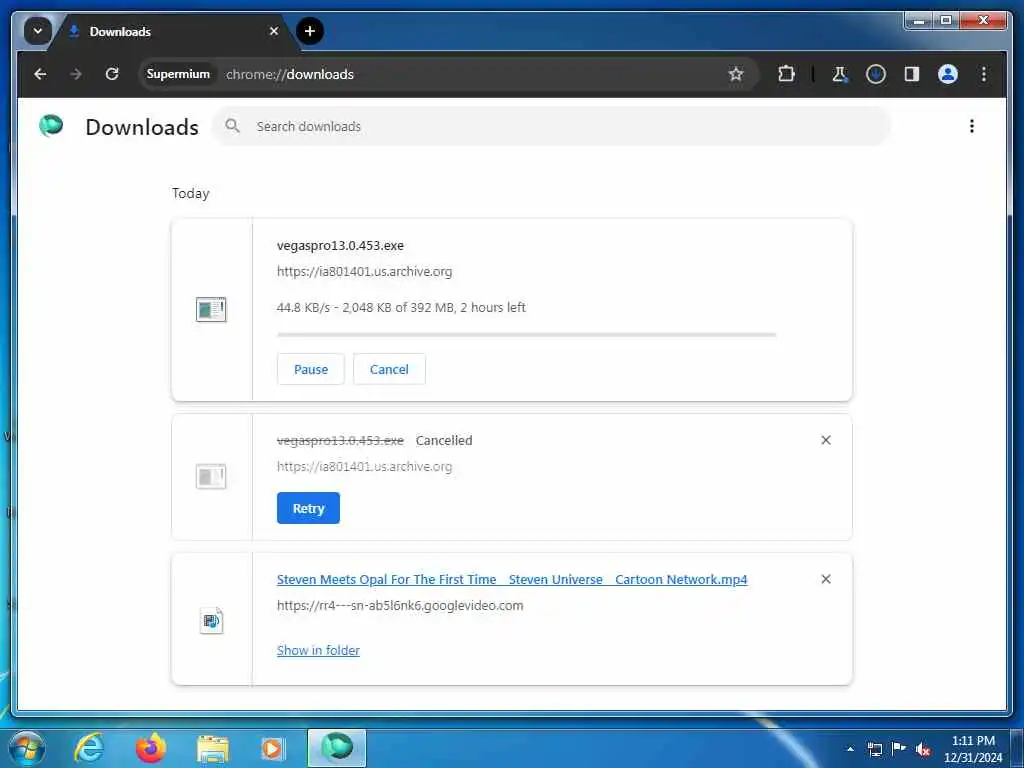Open the Steven Meets Opal mp4 file link
Screen dimensions: 1024x768
point(512,579)
